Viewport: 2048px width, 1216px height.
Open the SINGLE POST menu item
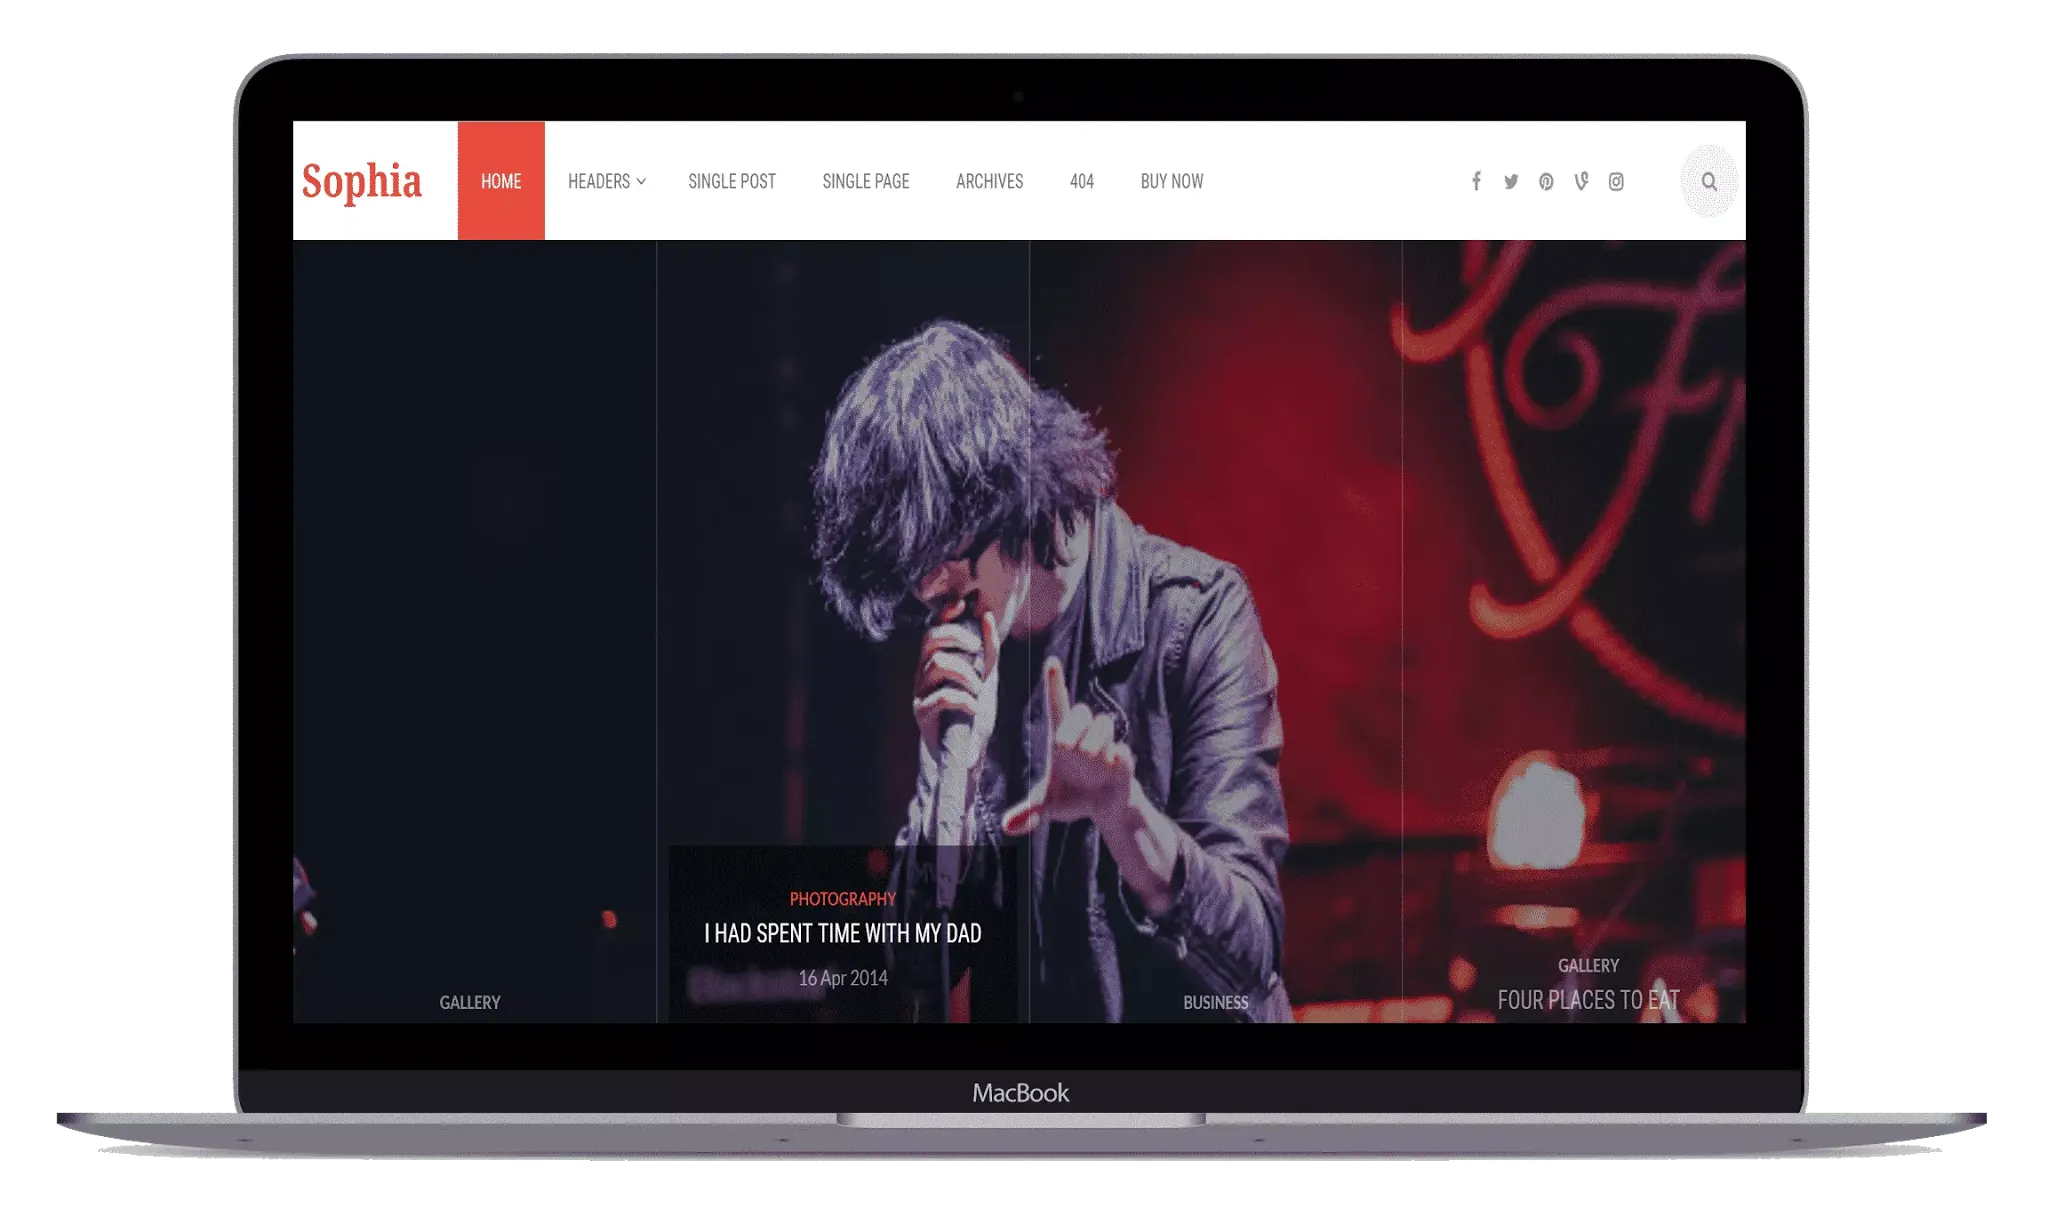(x=732, y=181)
